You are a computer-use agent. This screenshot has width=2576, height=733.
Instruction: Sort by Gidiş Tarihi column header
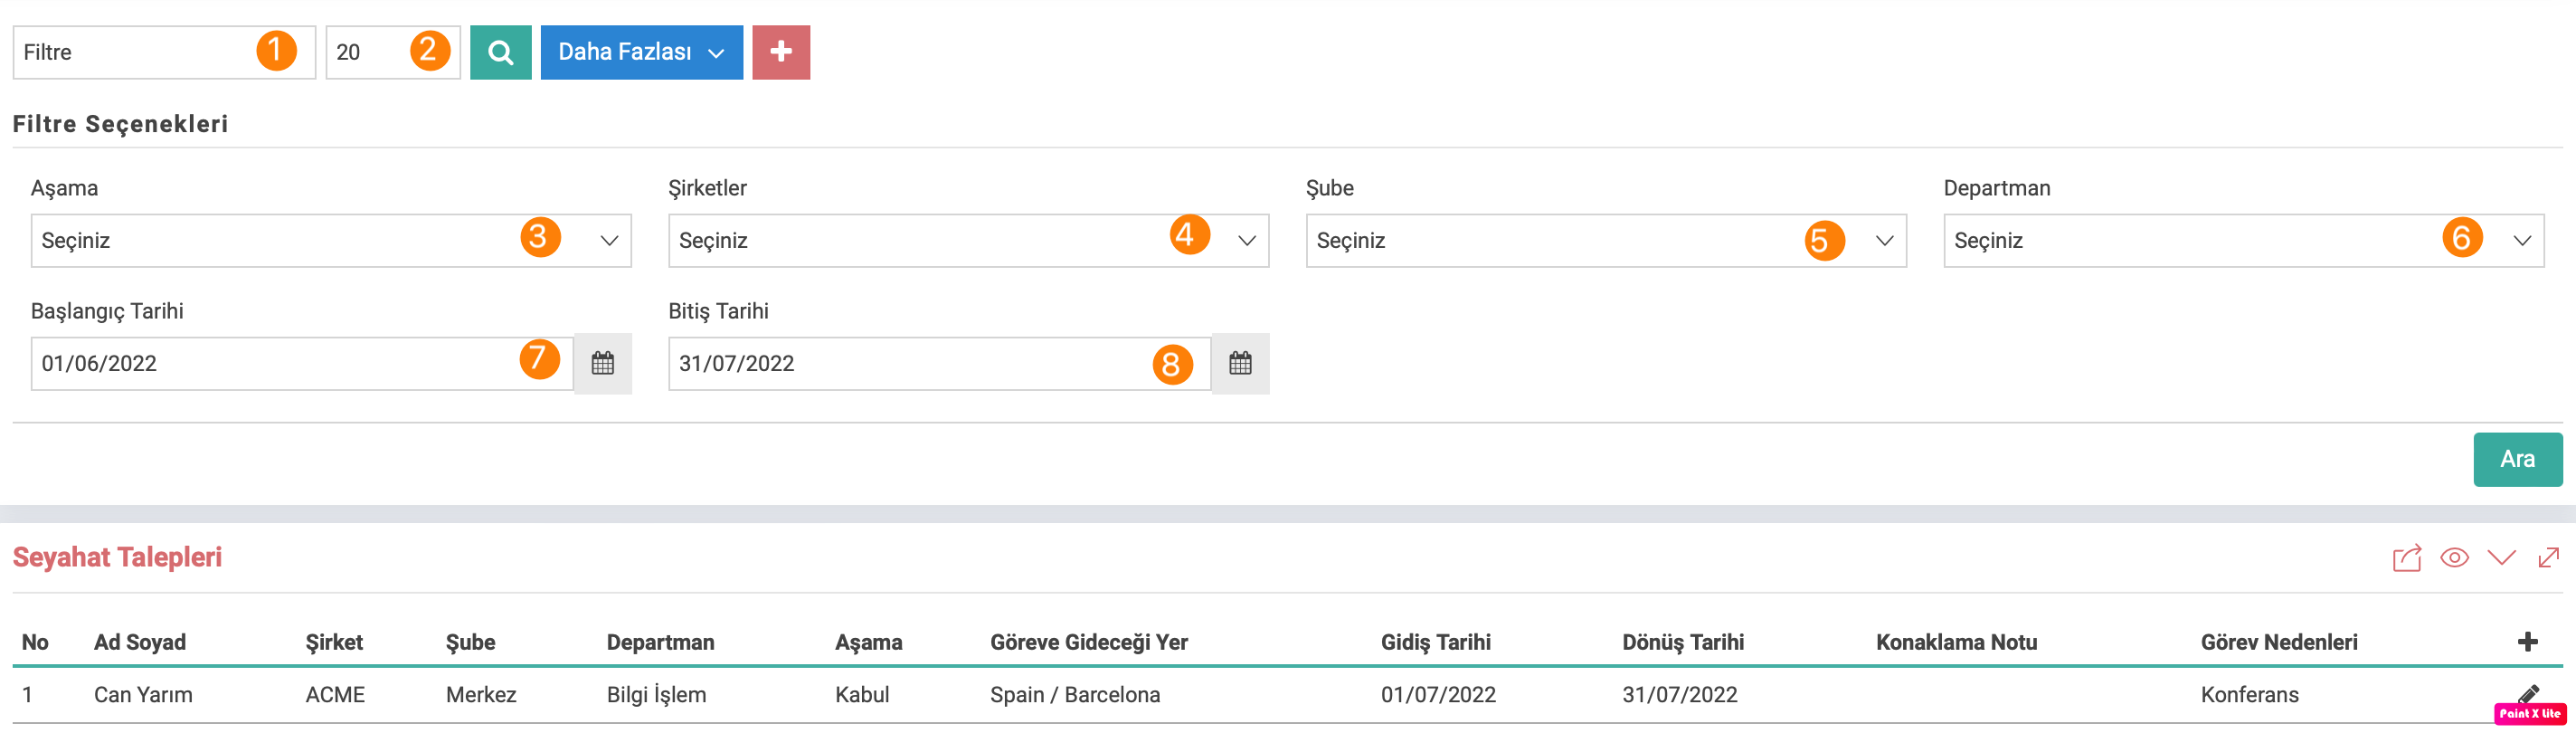pyautogui.click(x=1435, y=642)
